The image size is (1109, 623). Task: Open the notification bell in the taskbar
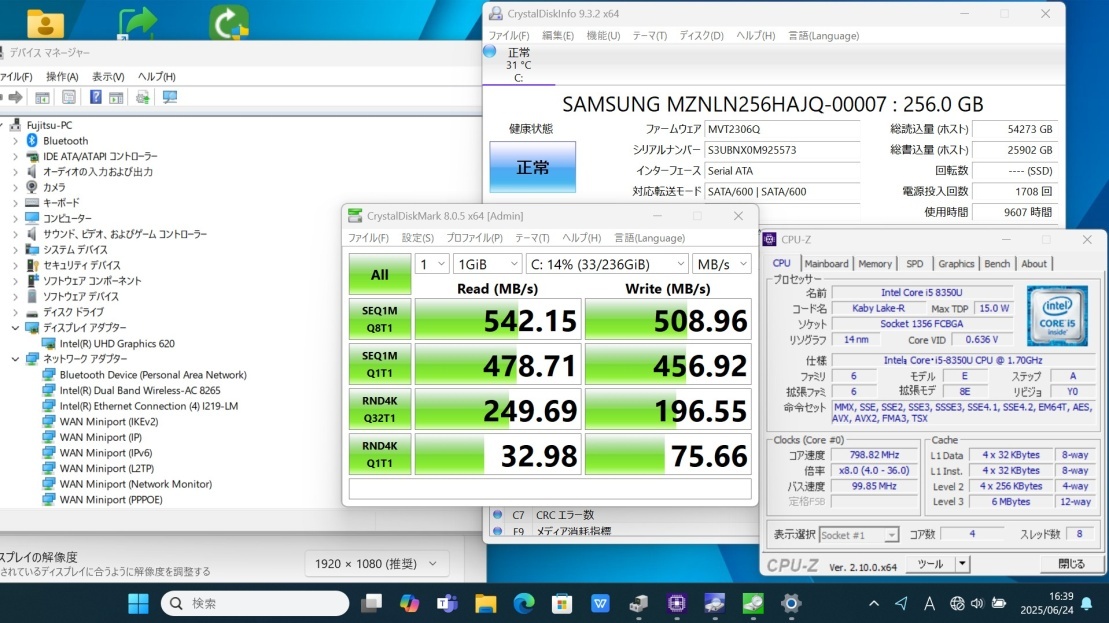[x=1087, y=603]
